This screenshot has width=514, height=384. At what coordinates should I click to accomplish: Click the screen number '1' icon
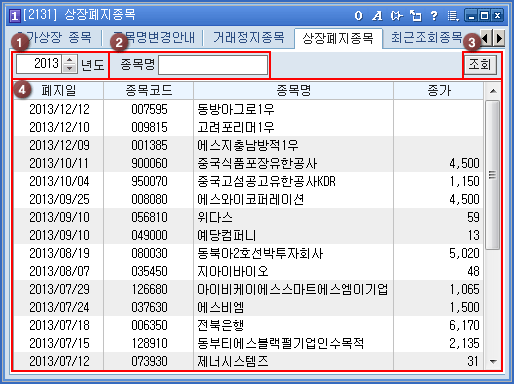(x=14, y=15)
